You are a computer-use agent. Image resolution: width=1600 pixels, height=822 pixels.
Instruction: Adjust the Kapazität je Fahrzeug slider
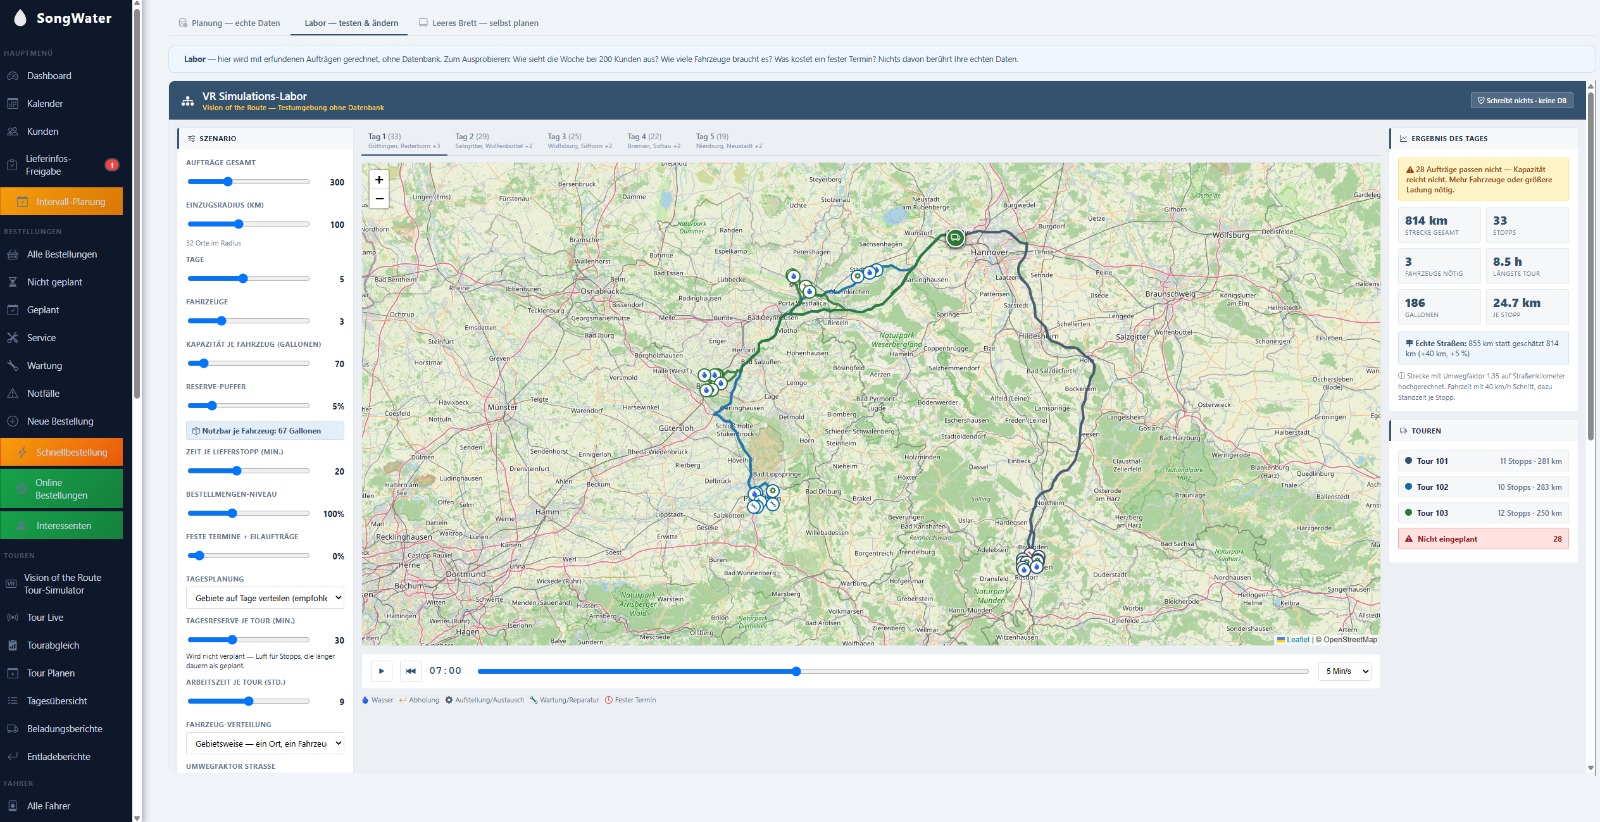click(x=249, y=364)
